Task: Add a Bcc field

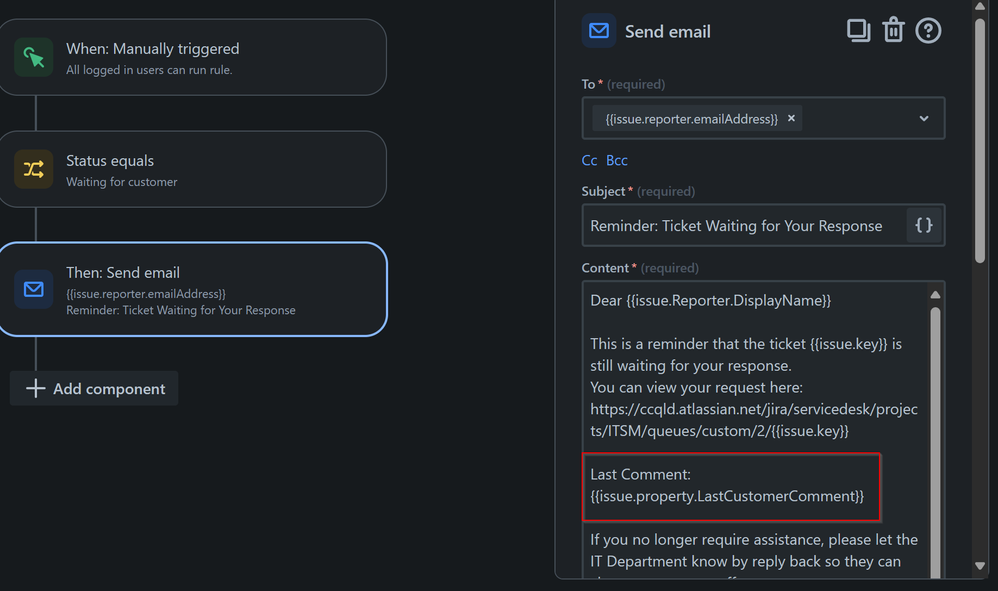Action: pos(617,160)
